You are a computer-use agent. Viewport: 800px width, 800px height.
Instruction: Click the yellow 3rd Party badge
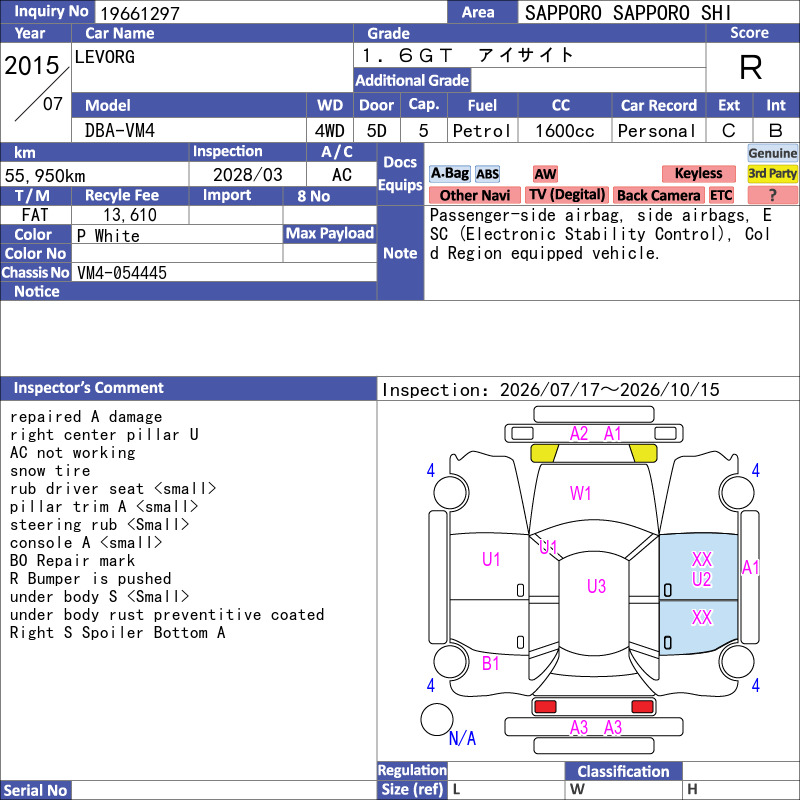click(772, 173)
